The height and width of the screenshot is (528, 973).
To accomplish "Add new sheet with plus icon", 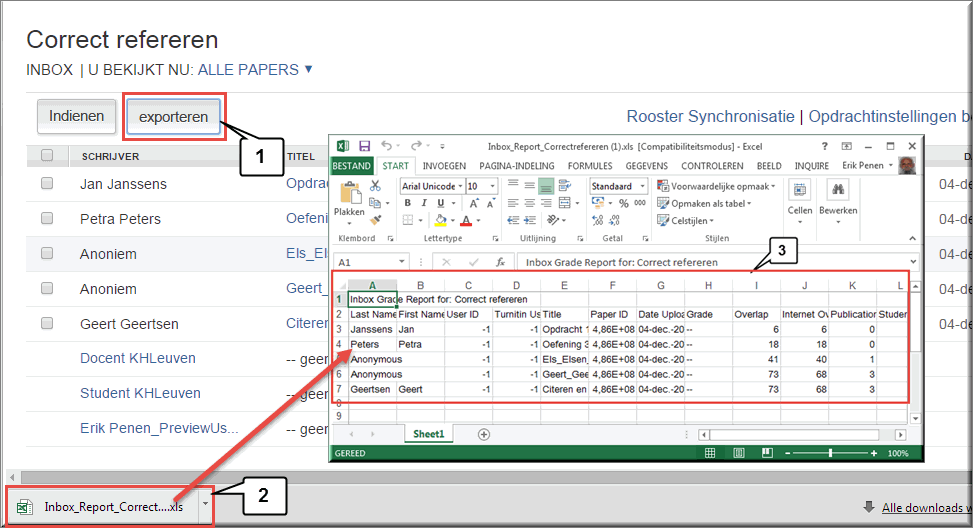I will 484,434.
